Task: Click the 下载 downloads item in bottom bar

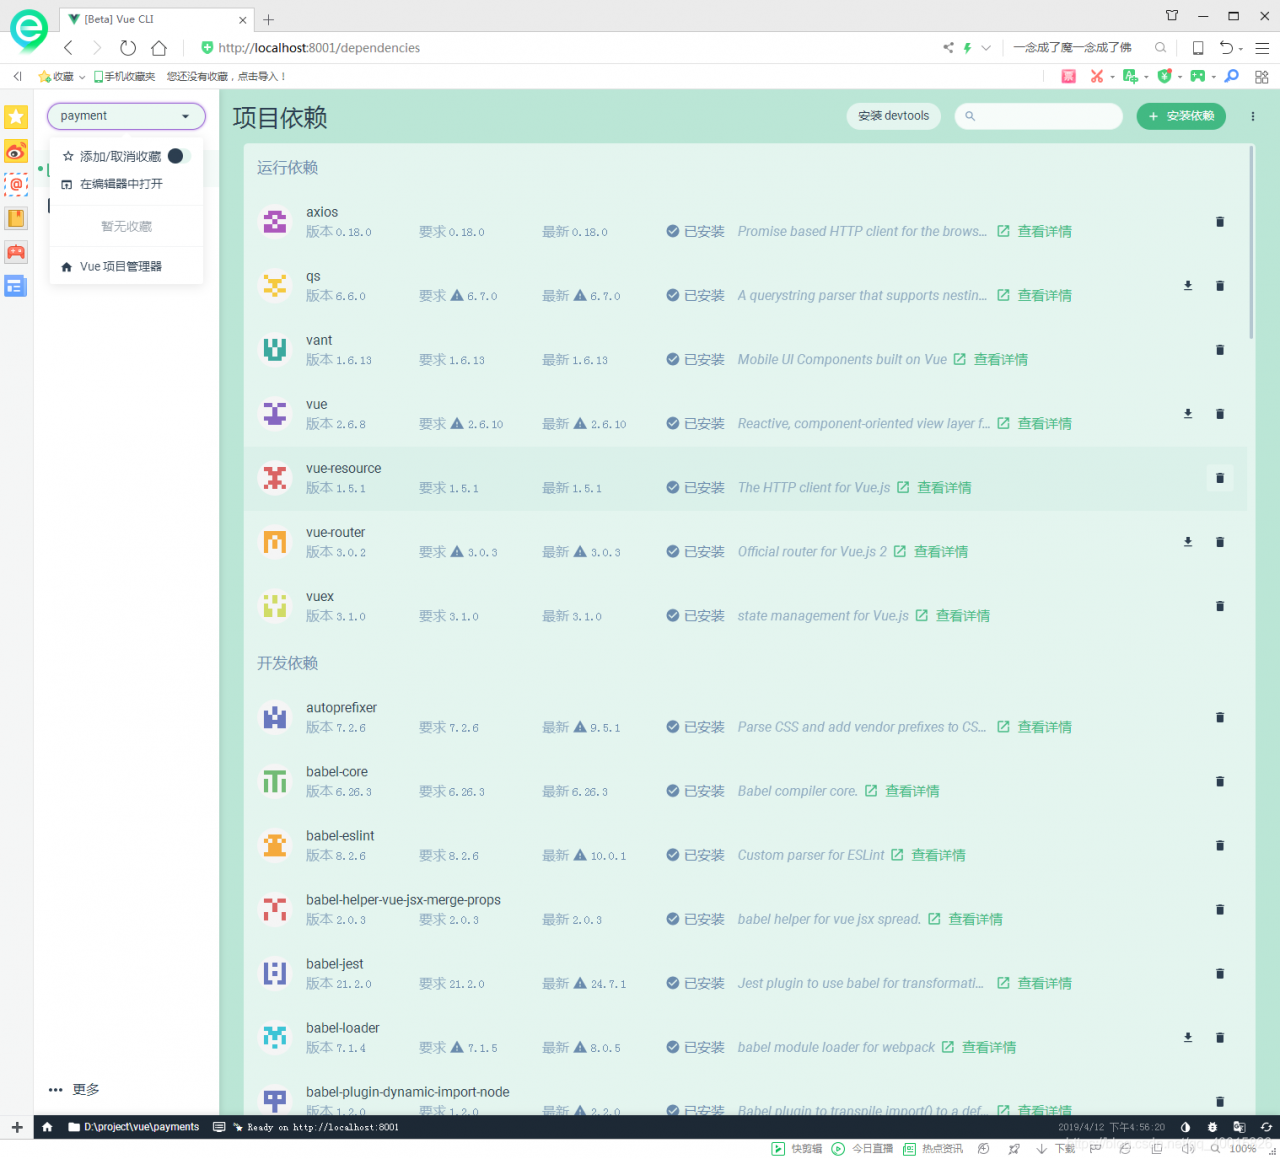Action: [x=1056, y=1149]
